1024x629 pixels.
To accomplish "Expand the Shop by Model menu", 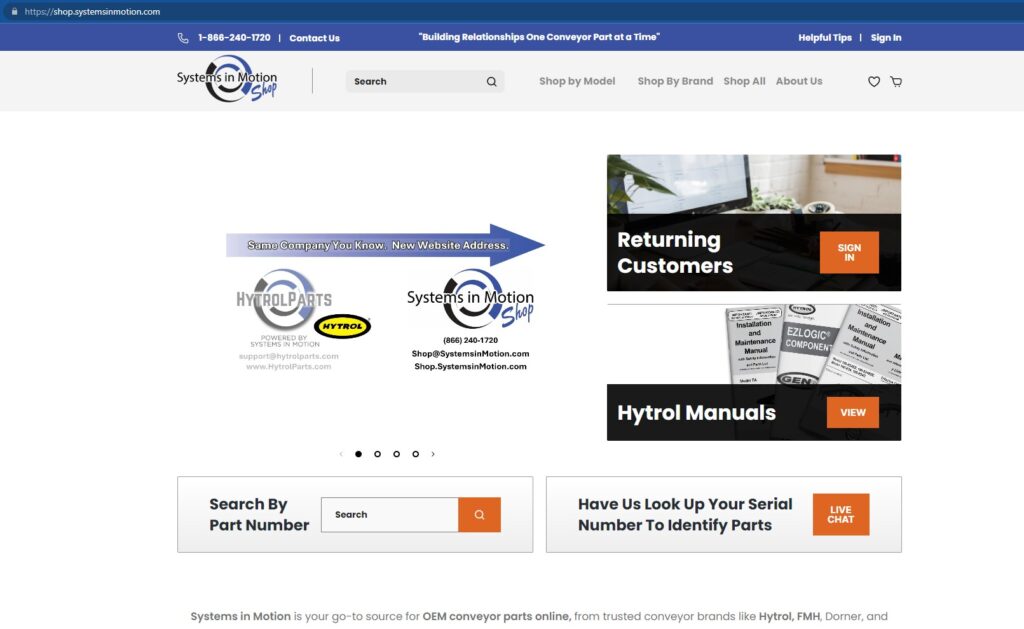I will [577, 82].
